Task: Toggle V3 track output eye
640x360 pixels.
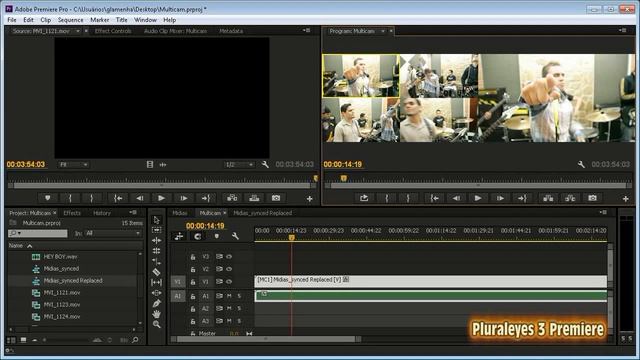Action: 229,257
